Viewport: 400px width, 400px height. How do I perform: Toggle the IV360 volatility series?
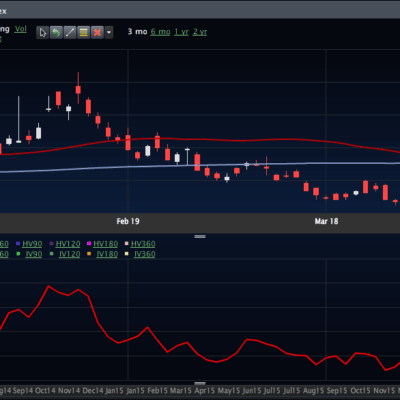coord(145,254)
